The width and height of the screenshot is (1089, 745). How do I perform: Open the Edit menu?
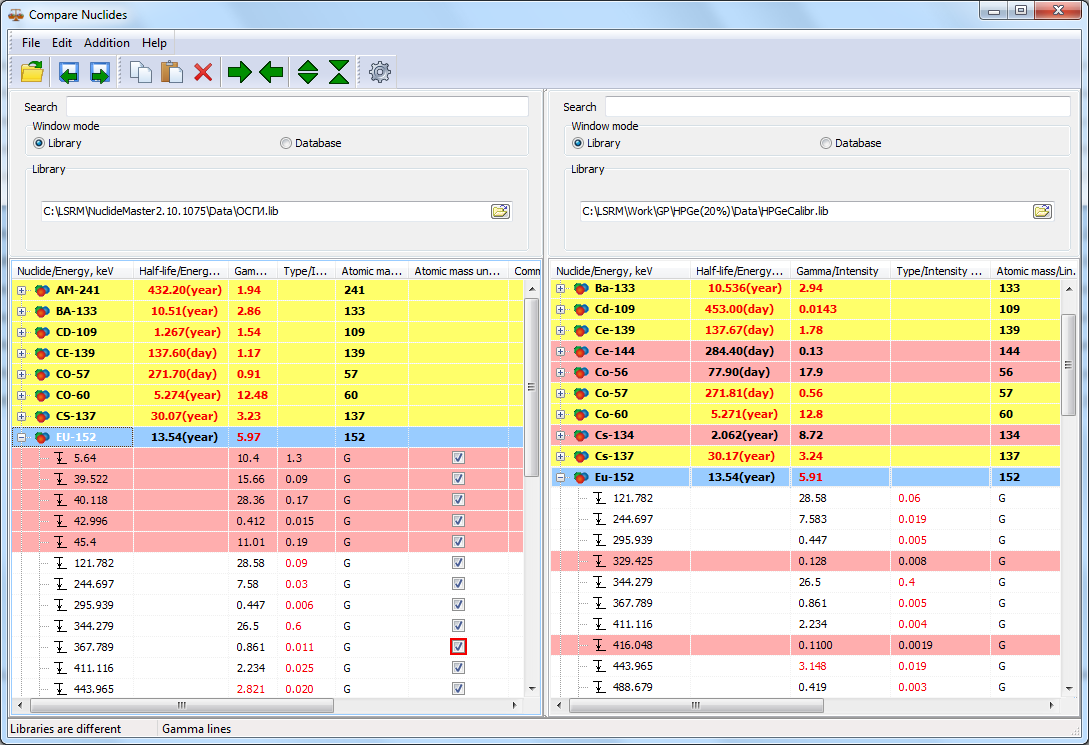tap(62, 43)
